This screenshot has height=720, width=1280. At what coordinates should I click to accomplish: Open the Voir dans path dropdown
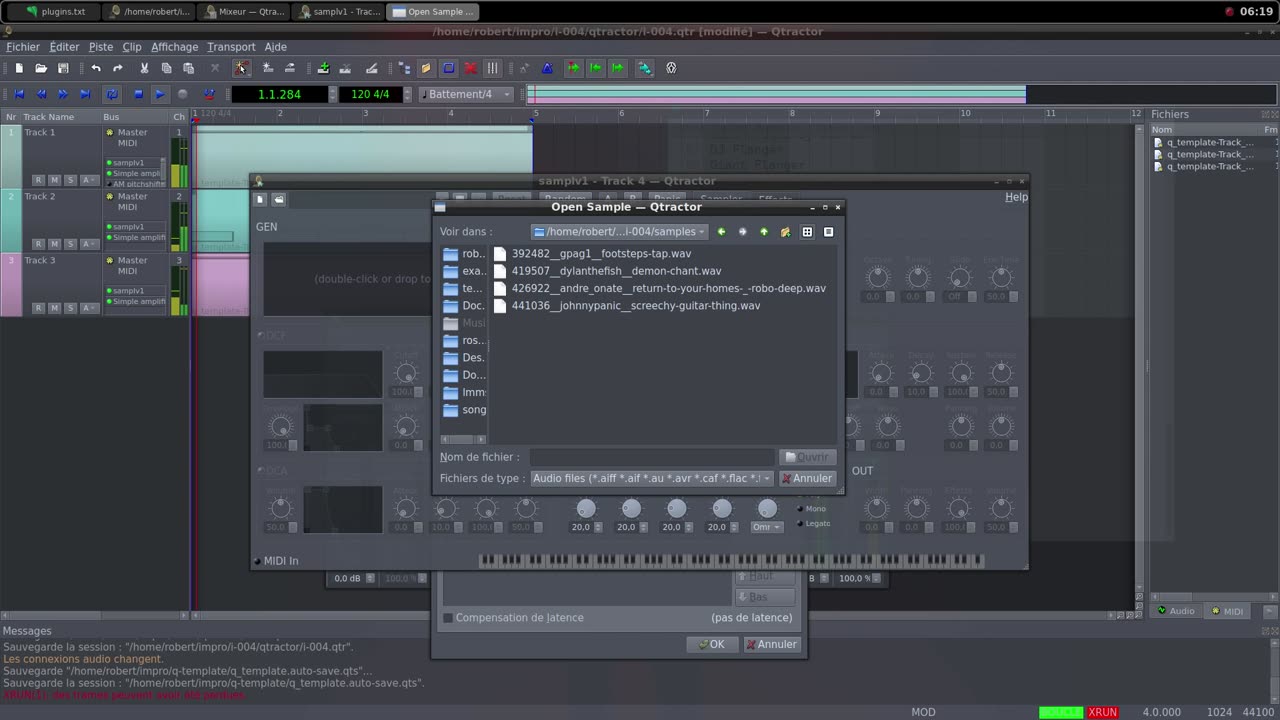(x=619, y=232)
